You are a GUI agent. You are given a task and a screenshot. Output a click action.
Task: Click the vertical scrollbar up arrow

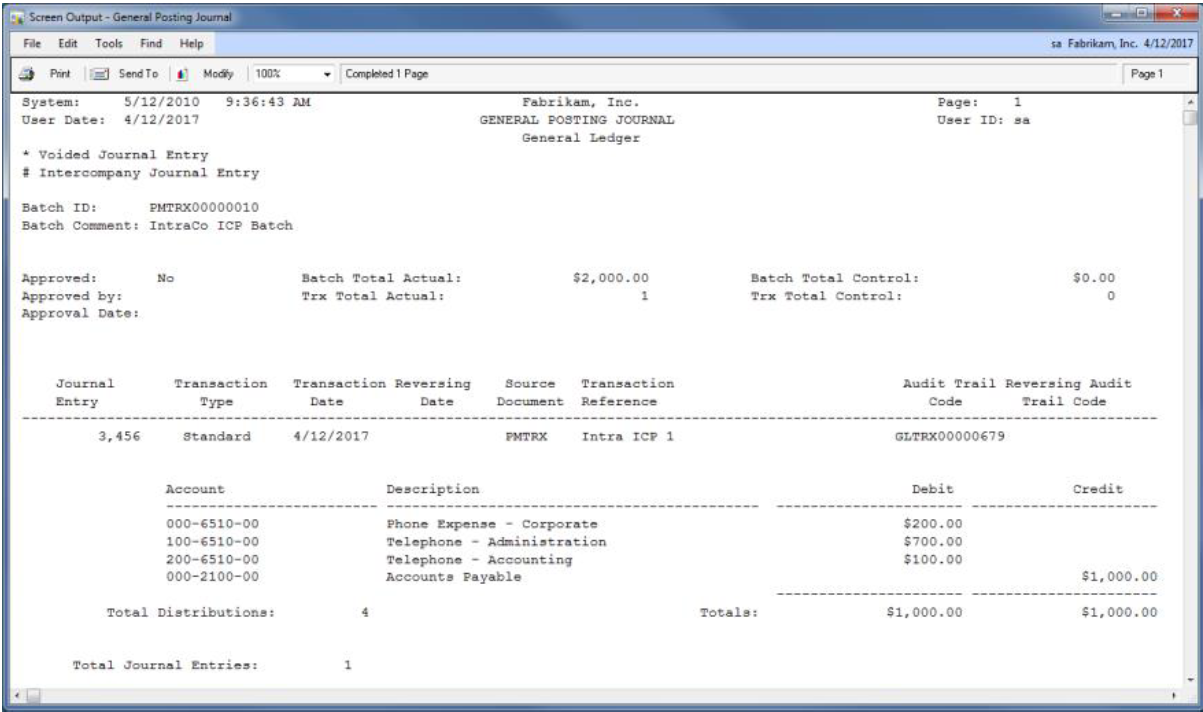(1189, 102)
